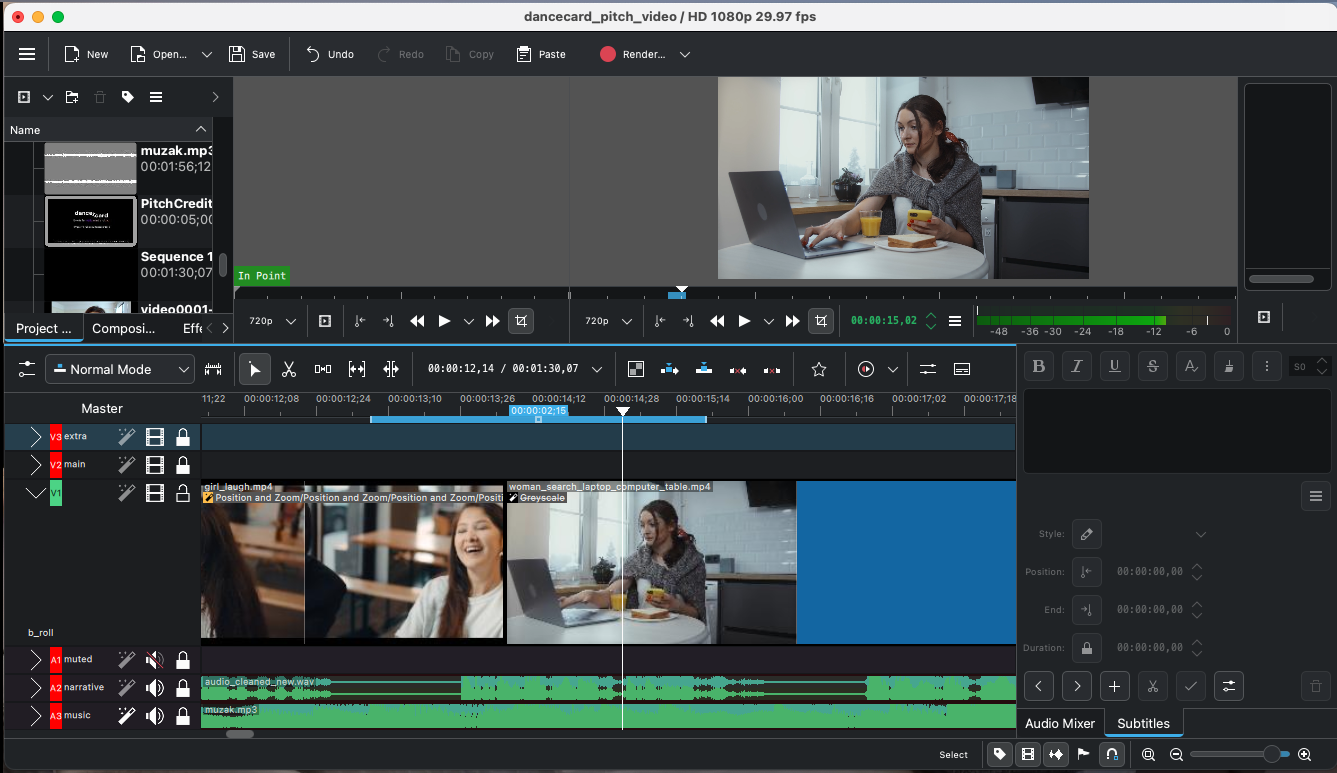1337x773 pixels.
Task: Select the razor (scissors) tool
Action: [289, 369]
